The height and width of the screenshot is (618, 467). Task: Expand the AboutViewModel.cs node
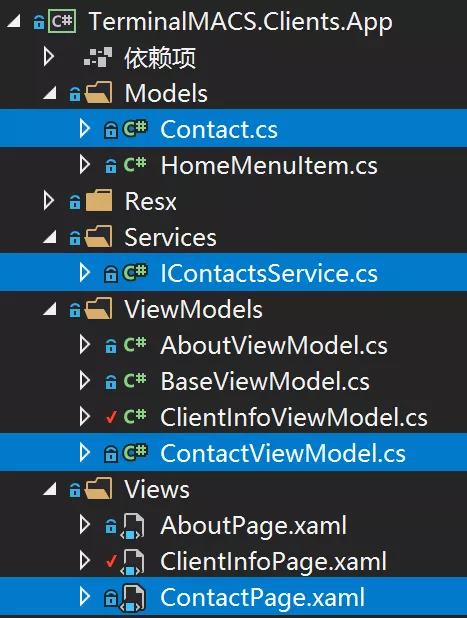[85, 345]
